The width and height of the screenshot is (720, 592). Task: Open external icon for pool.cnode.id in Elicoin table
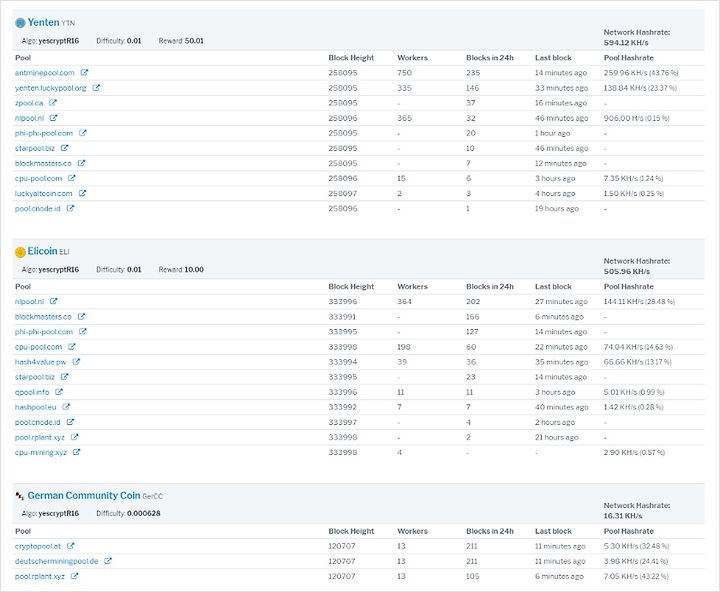pyautogui.click(x=70, y=422)
